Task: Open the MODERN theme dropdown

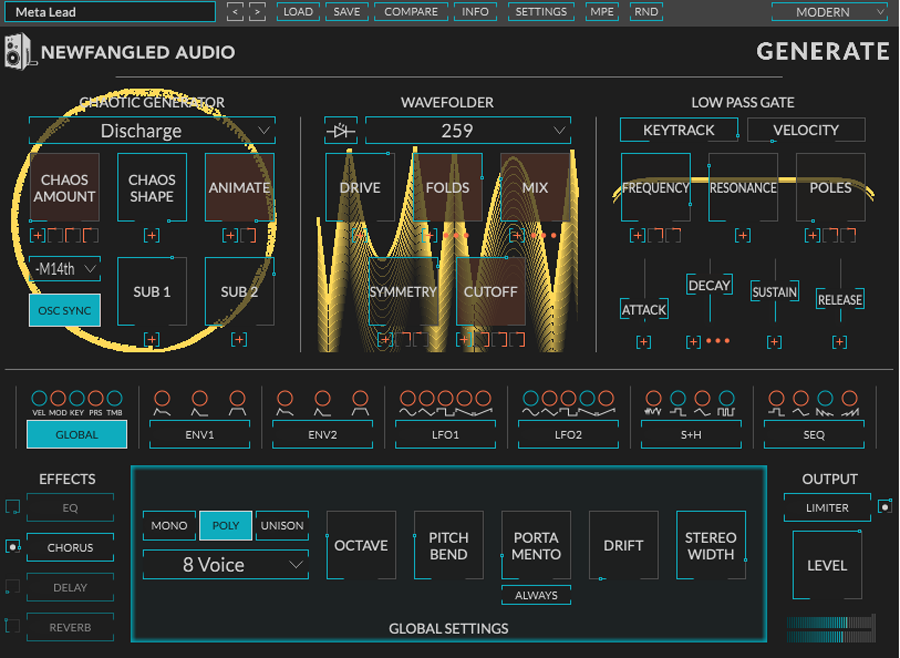Action: (829, 12)
